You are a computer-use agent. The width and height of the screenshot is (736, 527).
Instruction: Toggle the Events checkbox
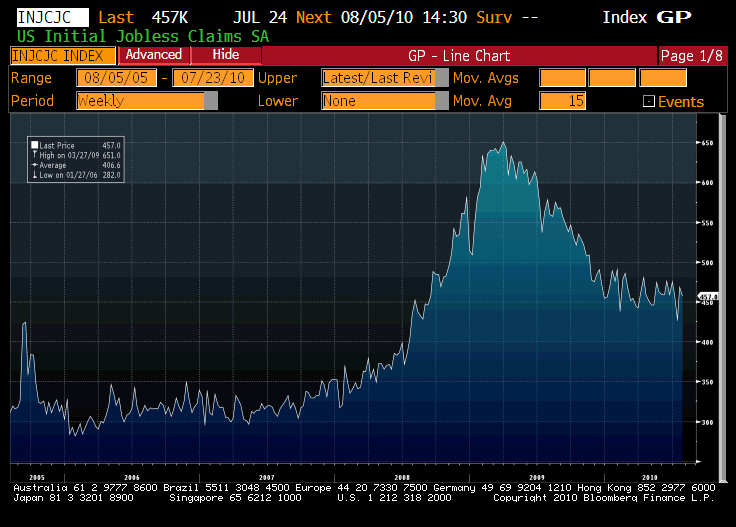tap(648, 101)
